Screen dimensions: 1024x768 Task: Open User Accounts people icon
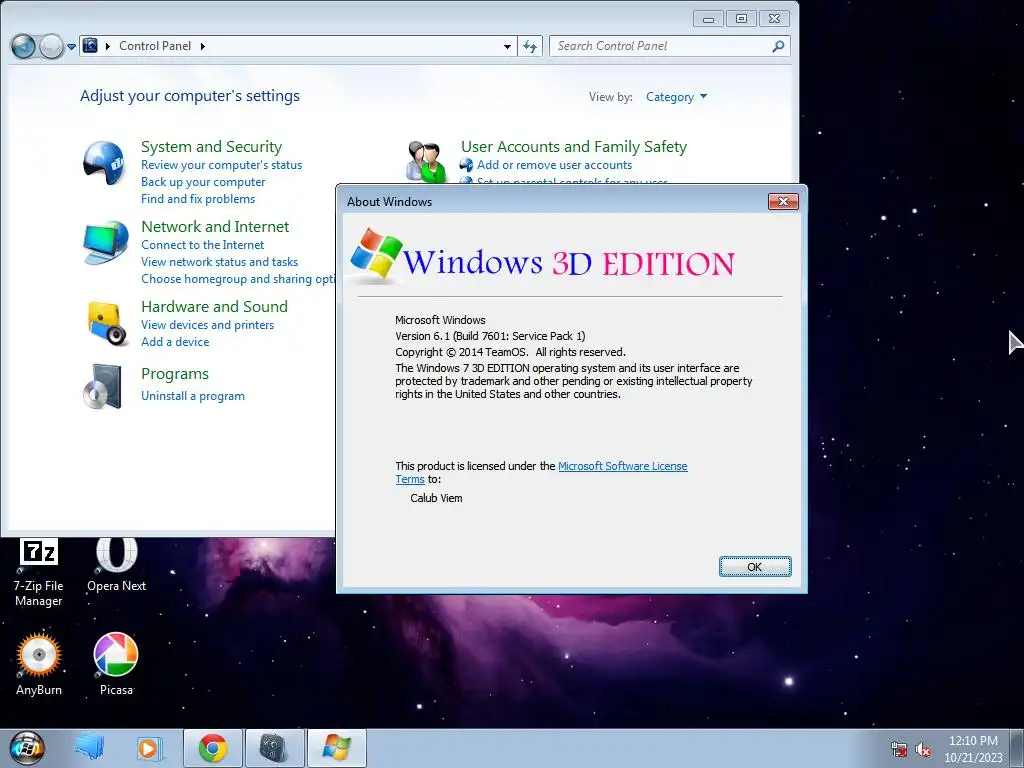coord(426,161)
